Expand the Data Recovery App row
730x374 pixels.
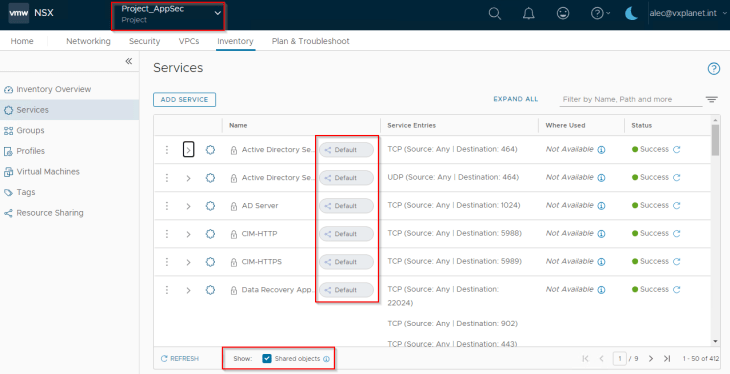pyautogui.click(x=188, y=290)
